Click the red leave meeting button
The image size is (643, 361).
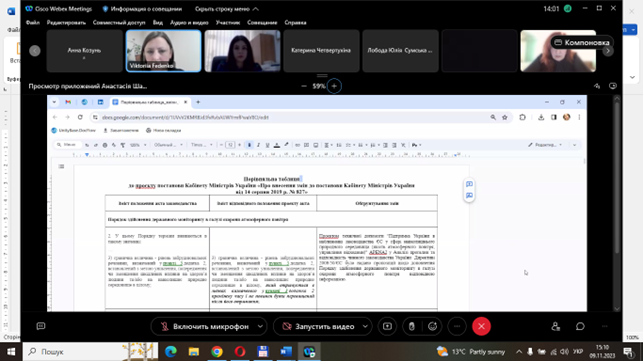pos(481,327)
